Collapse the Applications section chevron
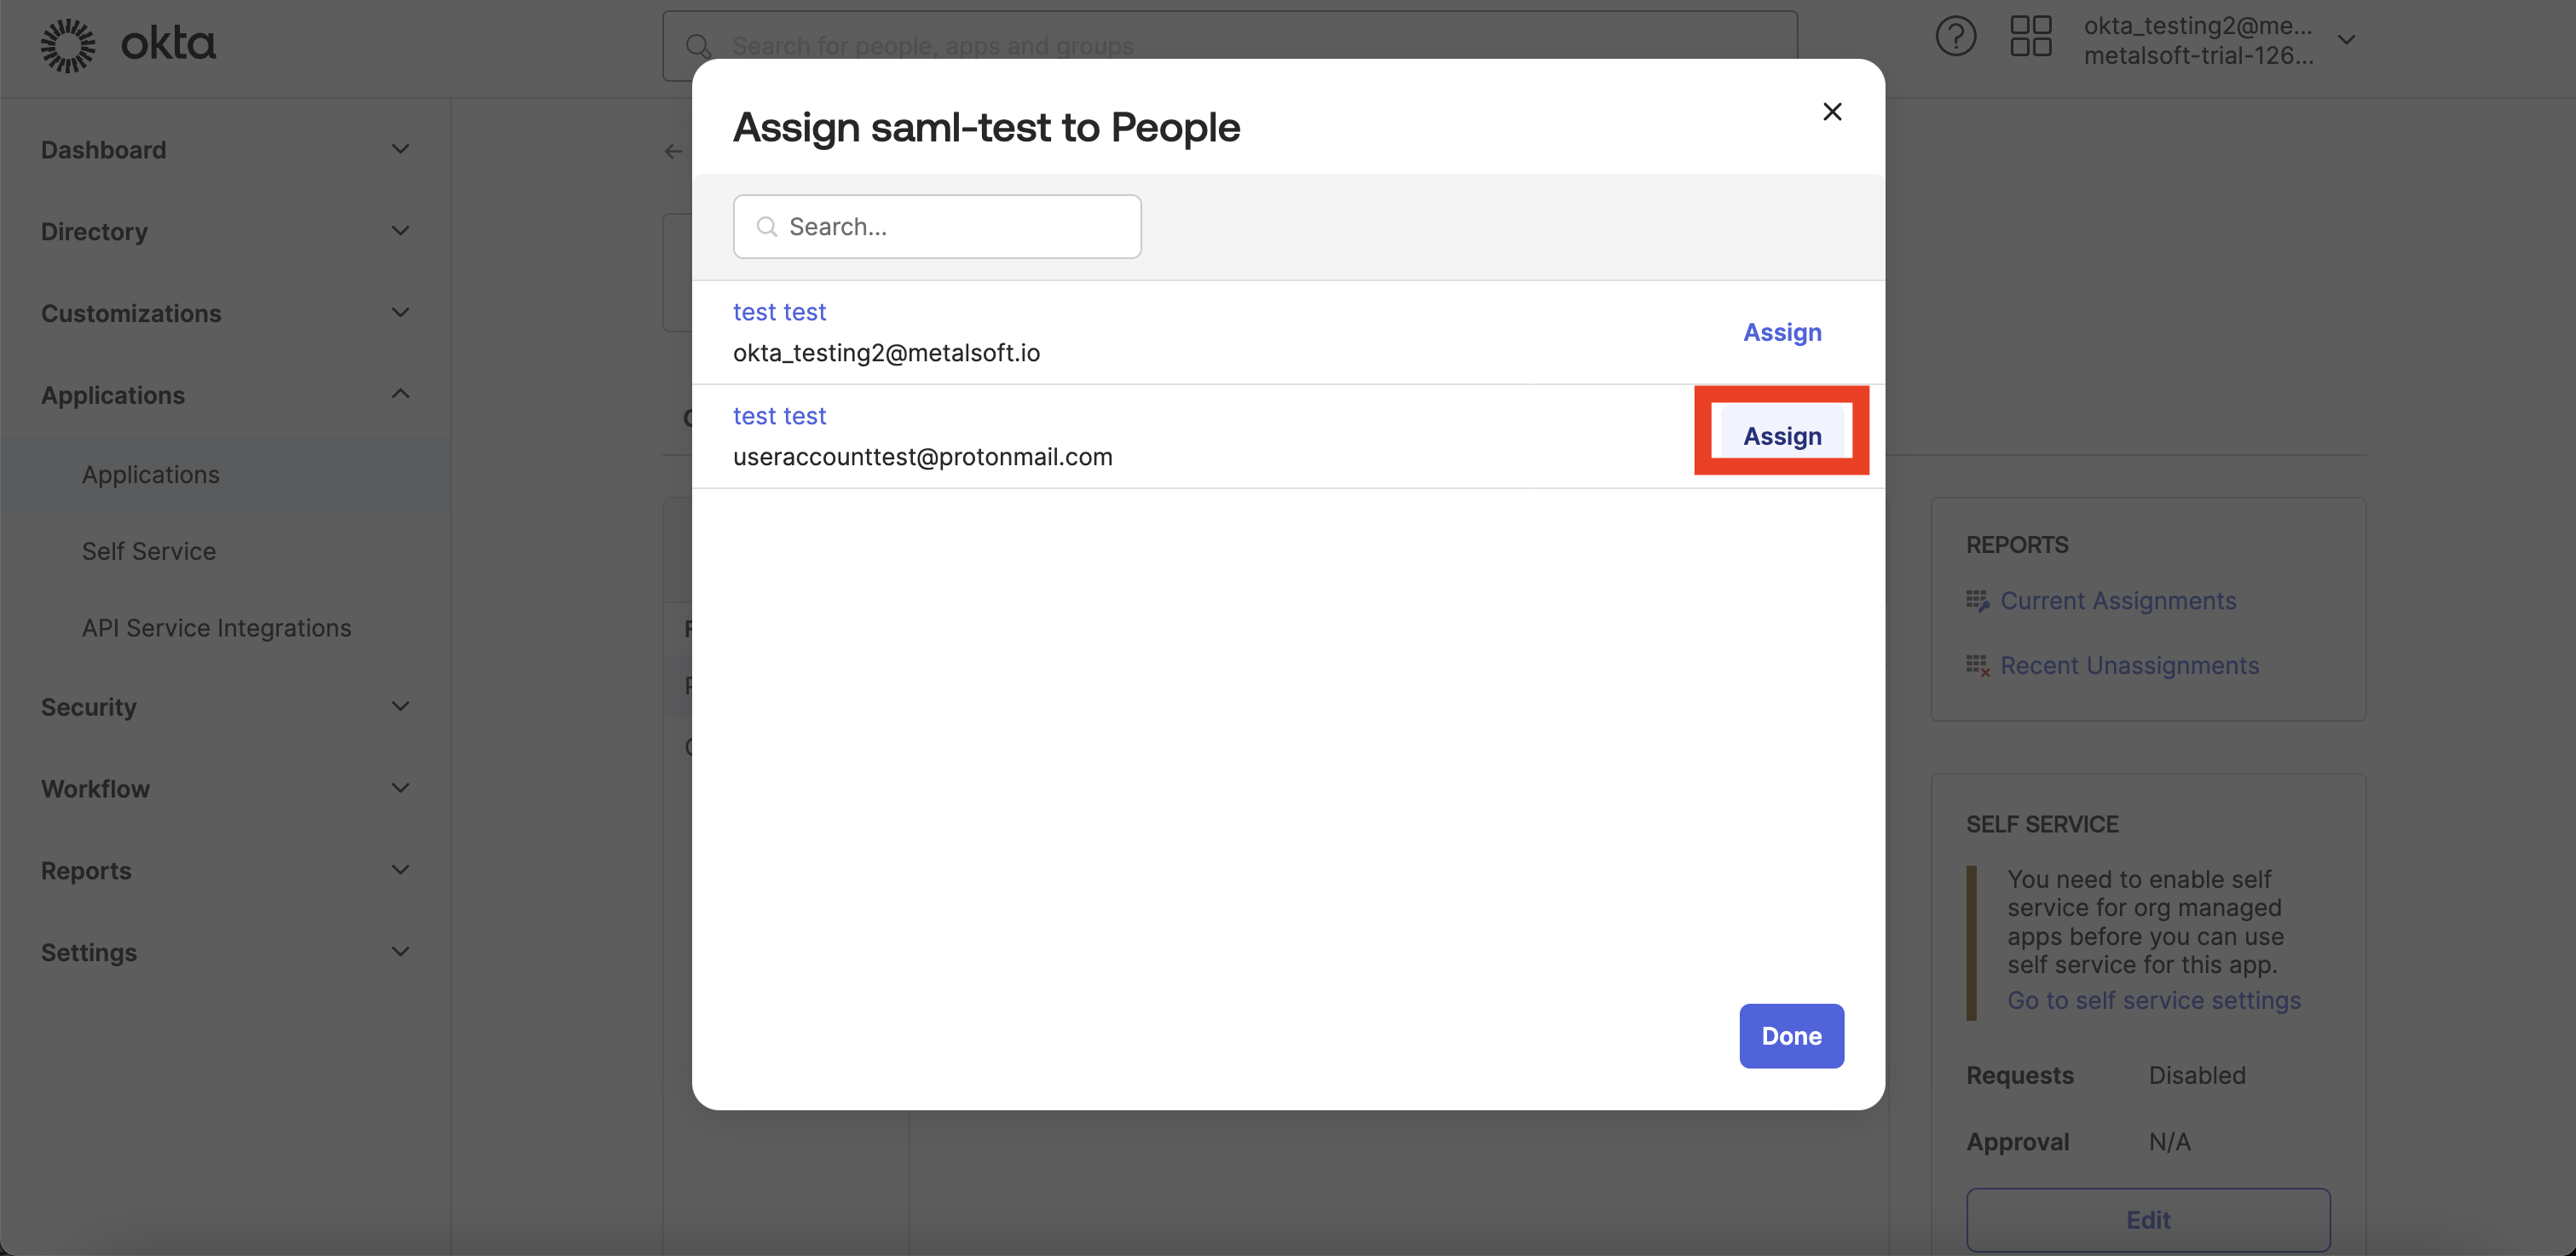The width and height of the screenshot is (2576, 1256). point(400,395)
